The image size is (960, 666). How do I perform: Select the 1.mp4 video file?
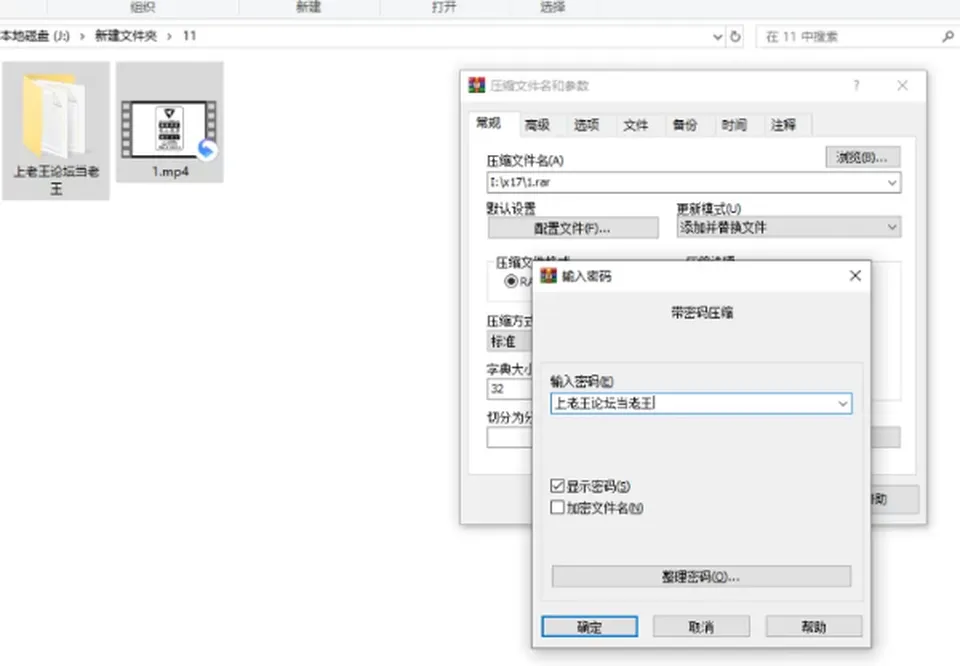(170, 122)
